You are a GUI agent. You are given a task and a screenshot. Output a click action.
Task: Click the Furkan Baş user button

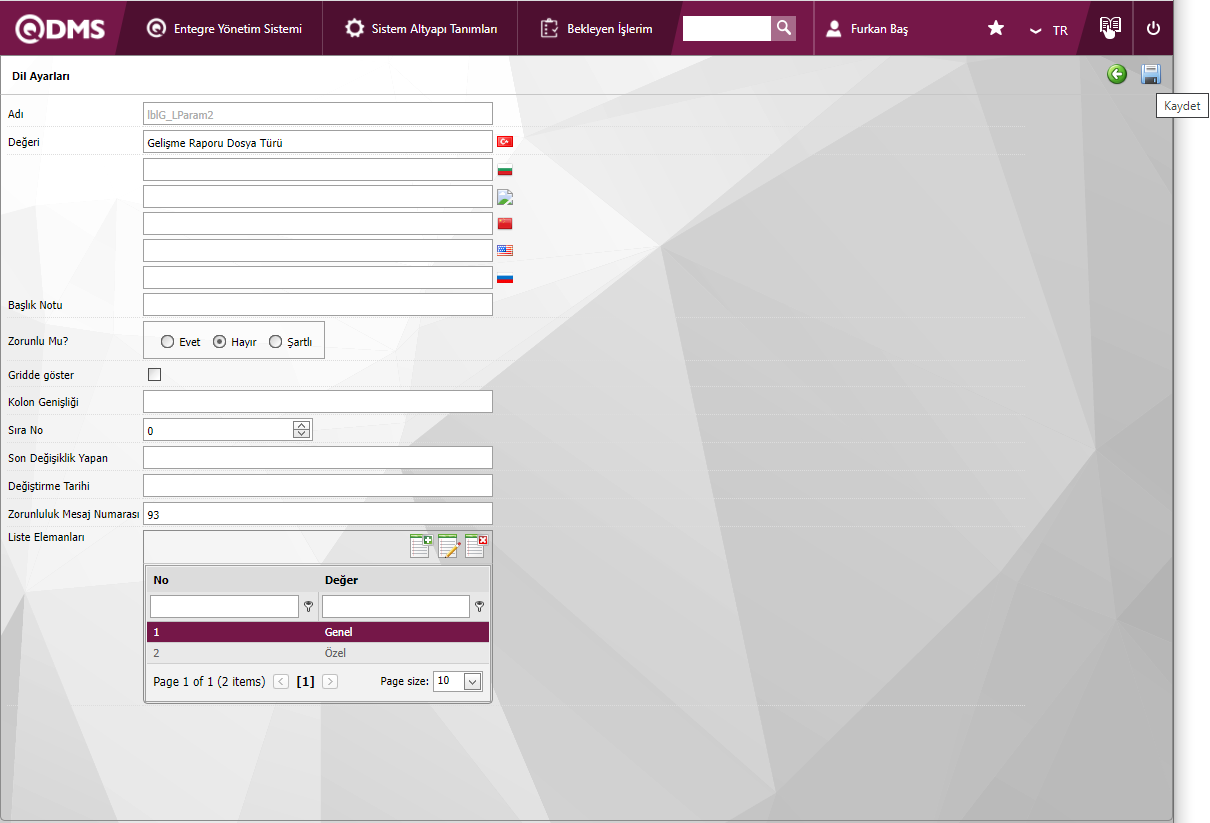click(x=867, y=29)
